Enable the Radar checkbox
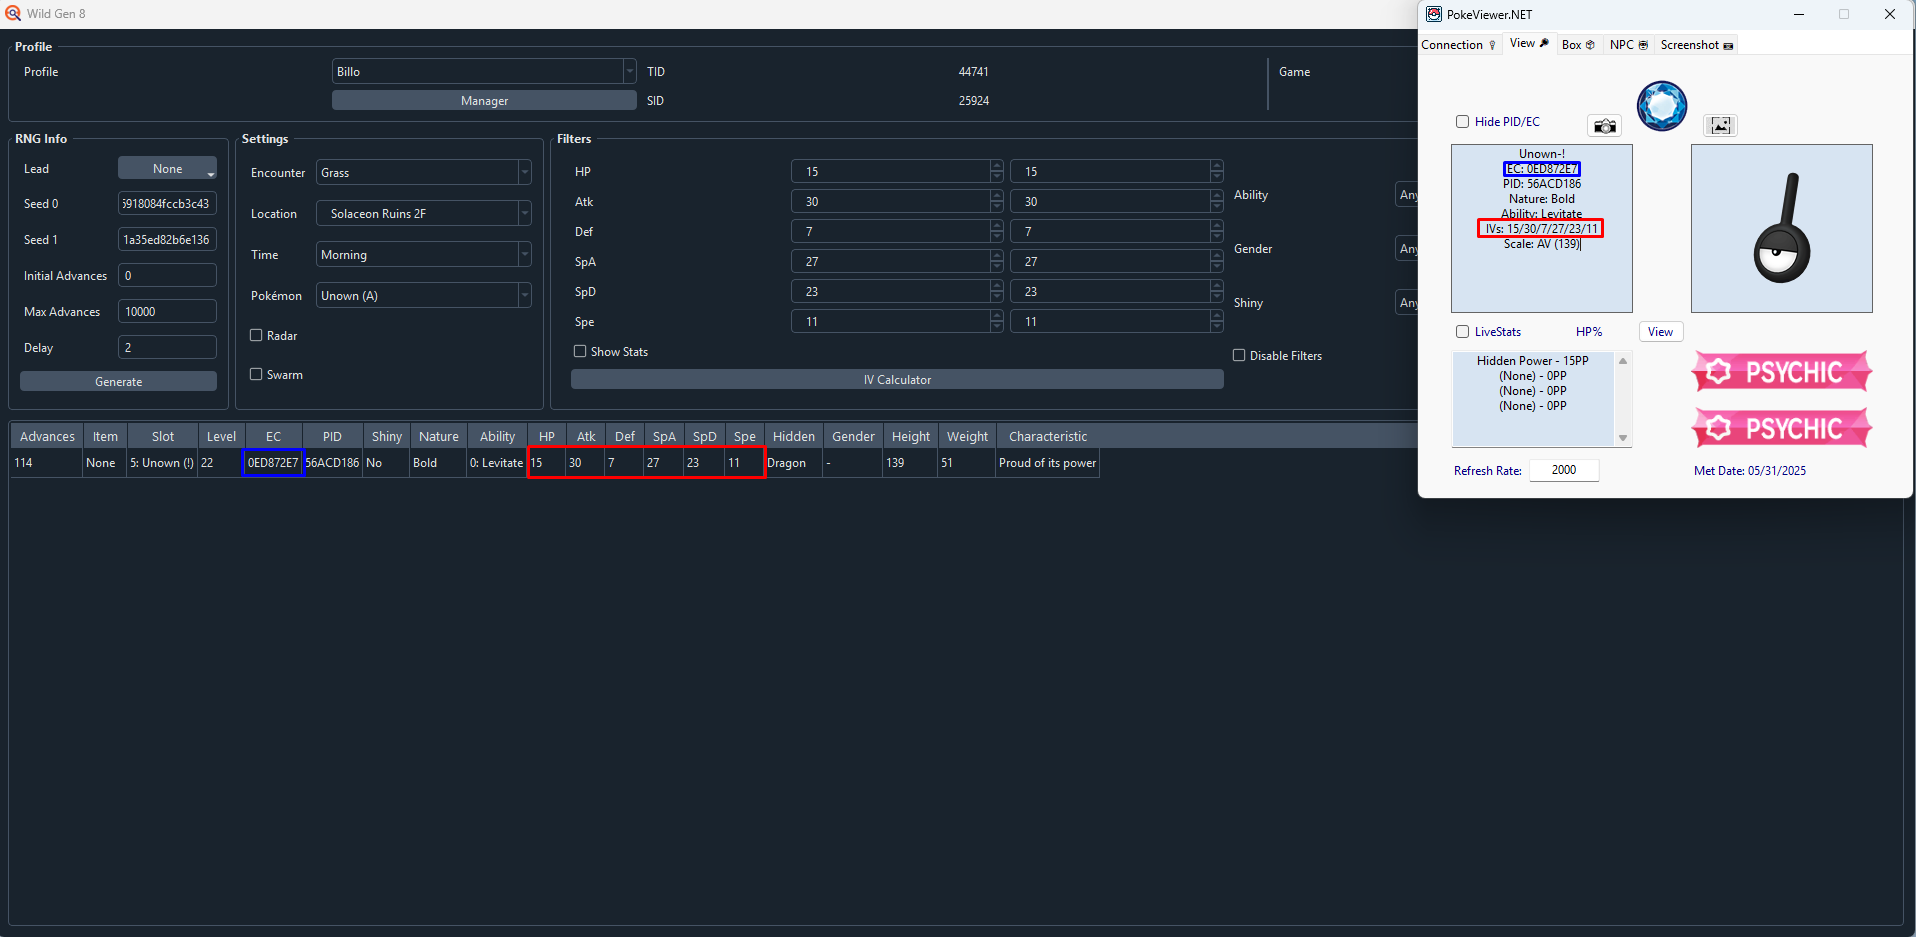This screenshot has width=1916, height=937. coord(256,335)
